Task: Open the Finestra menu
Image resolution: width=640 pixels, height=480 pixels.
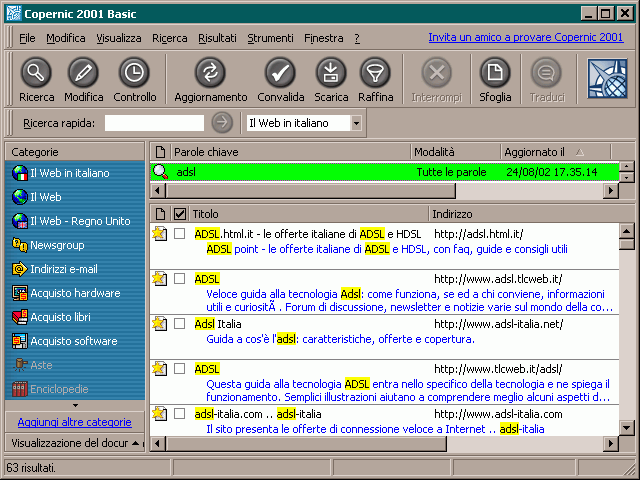Action: pyautogui.click(x=323, y=38)
